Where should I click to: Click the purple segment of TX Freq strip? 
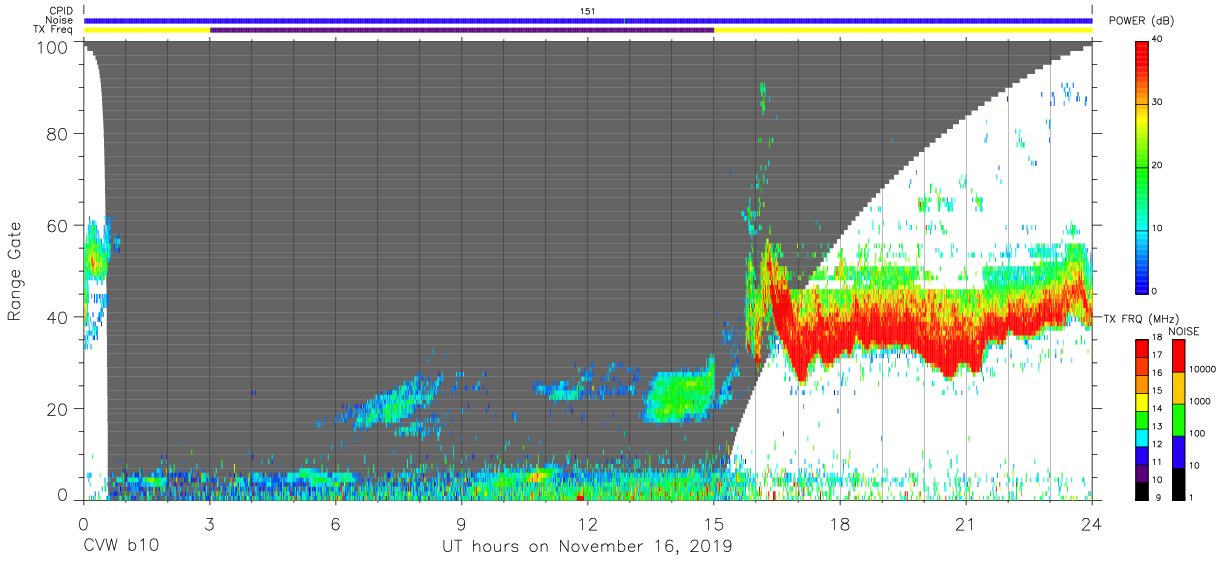[x=462, y=30]
